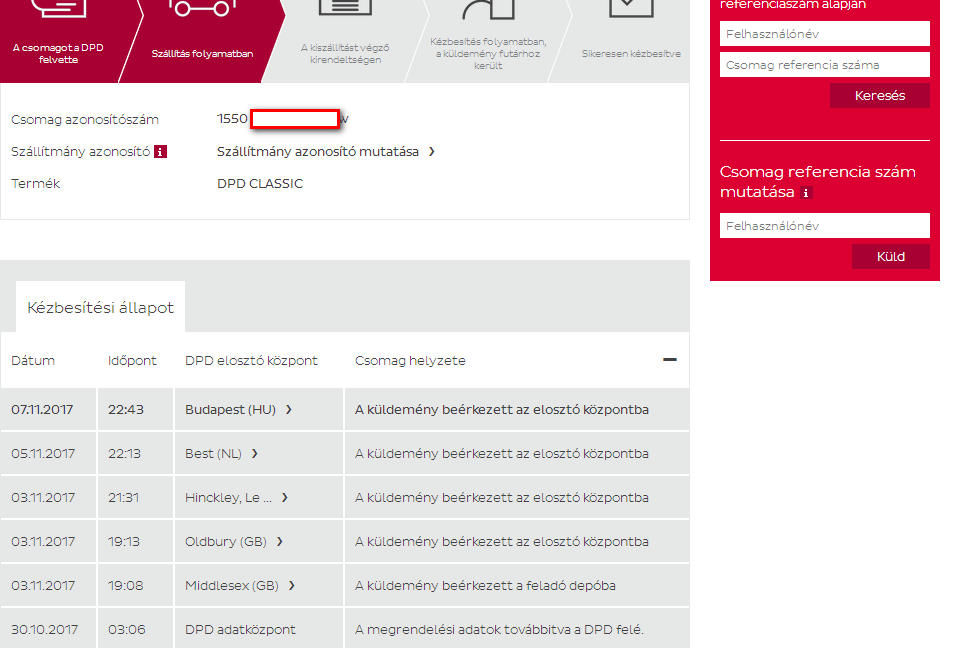Image resolution: width=971 pixels, height=648 pixels.
Task: Click the Csomag azonosítószám label
Action: tap(85, 120)
